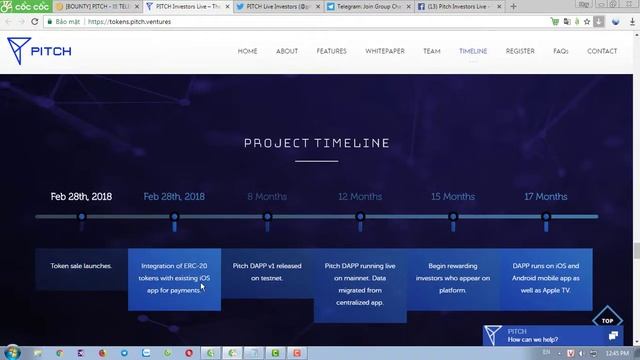The width and height of the screenshot is (640, 360).
Task: Go forward with the browser forward arrow
Action: pos(22,22)
